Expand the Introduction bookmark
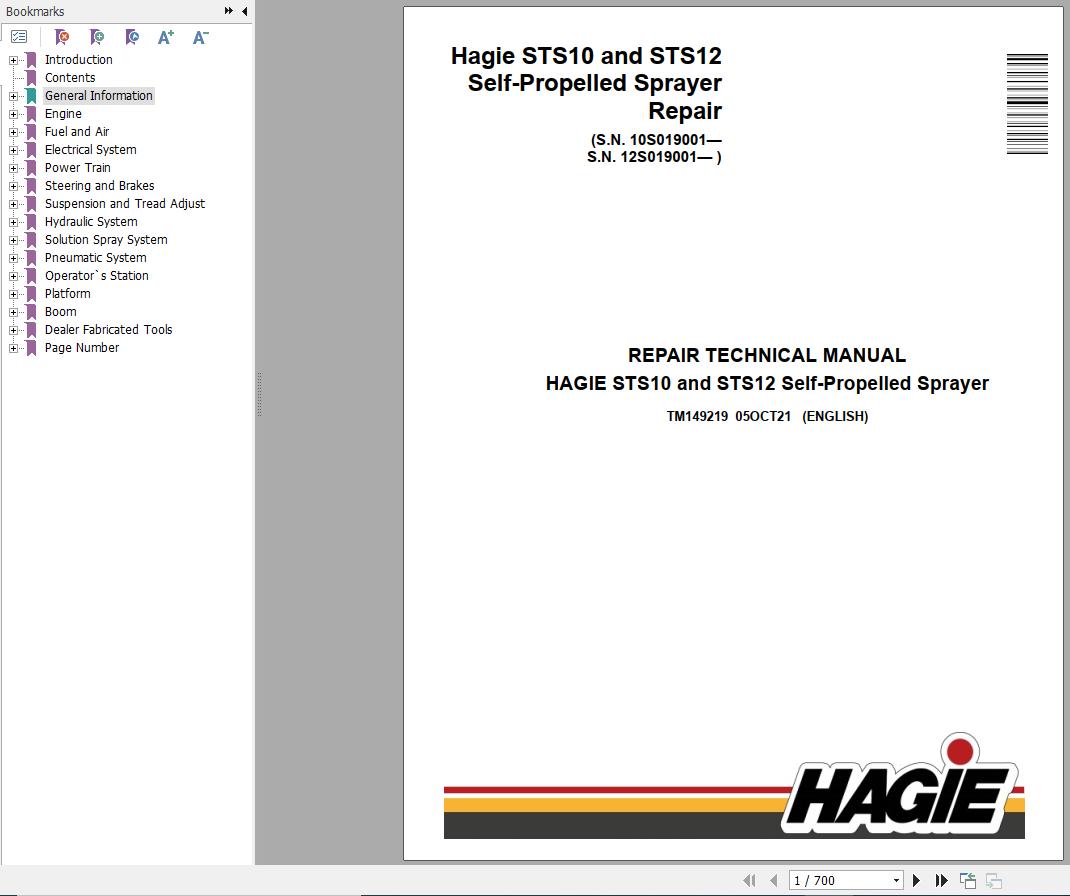Screen dimensions: 1070x896 click(x=13, y=60)
